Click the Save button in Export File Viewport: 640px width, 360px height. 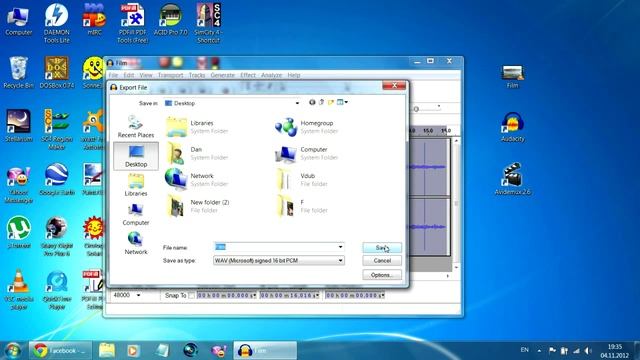382,247
